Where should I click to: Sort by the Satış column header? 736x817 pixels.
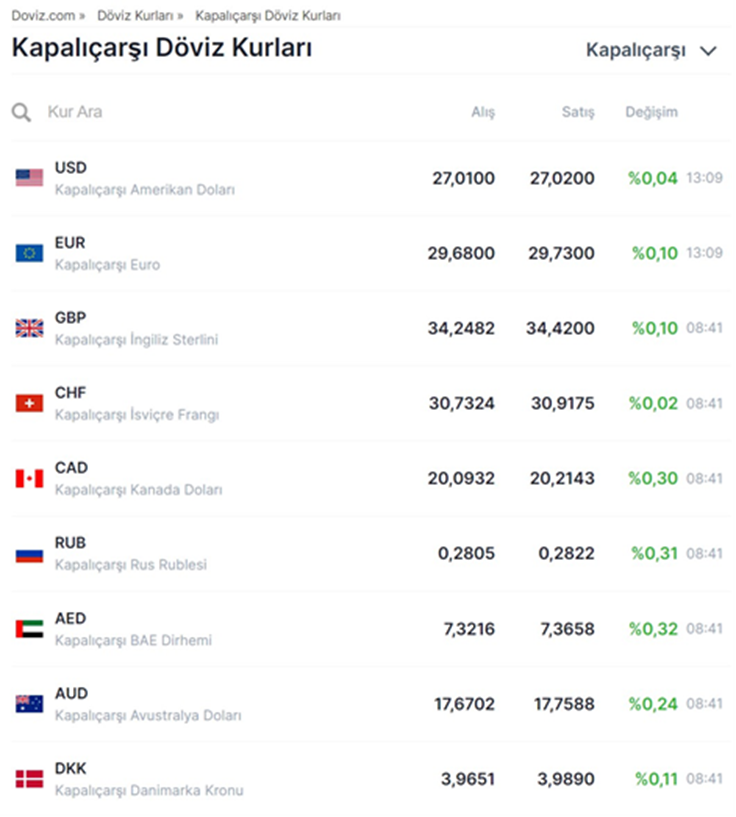(x=577, y=112)
